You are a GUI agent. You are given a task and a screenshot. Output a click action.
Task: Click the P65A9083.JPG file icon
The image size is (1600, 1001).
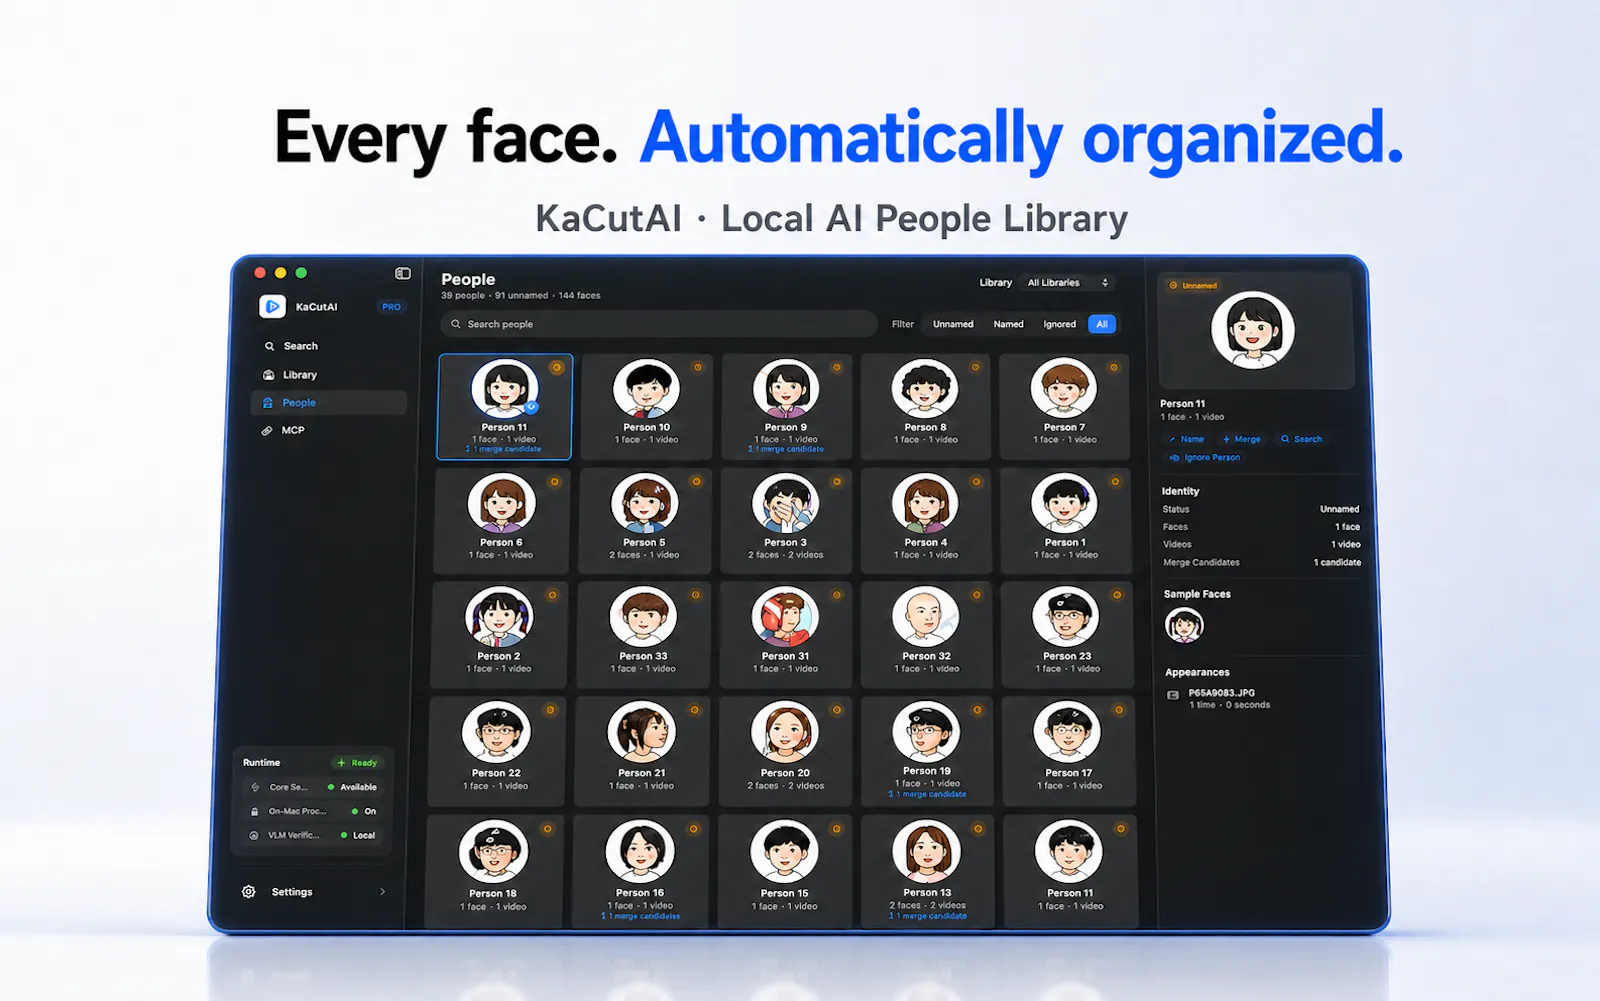click(x=1173, y=695)
